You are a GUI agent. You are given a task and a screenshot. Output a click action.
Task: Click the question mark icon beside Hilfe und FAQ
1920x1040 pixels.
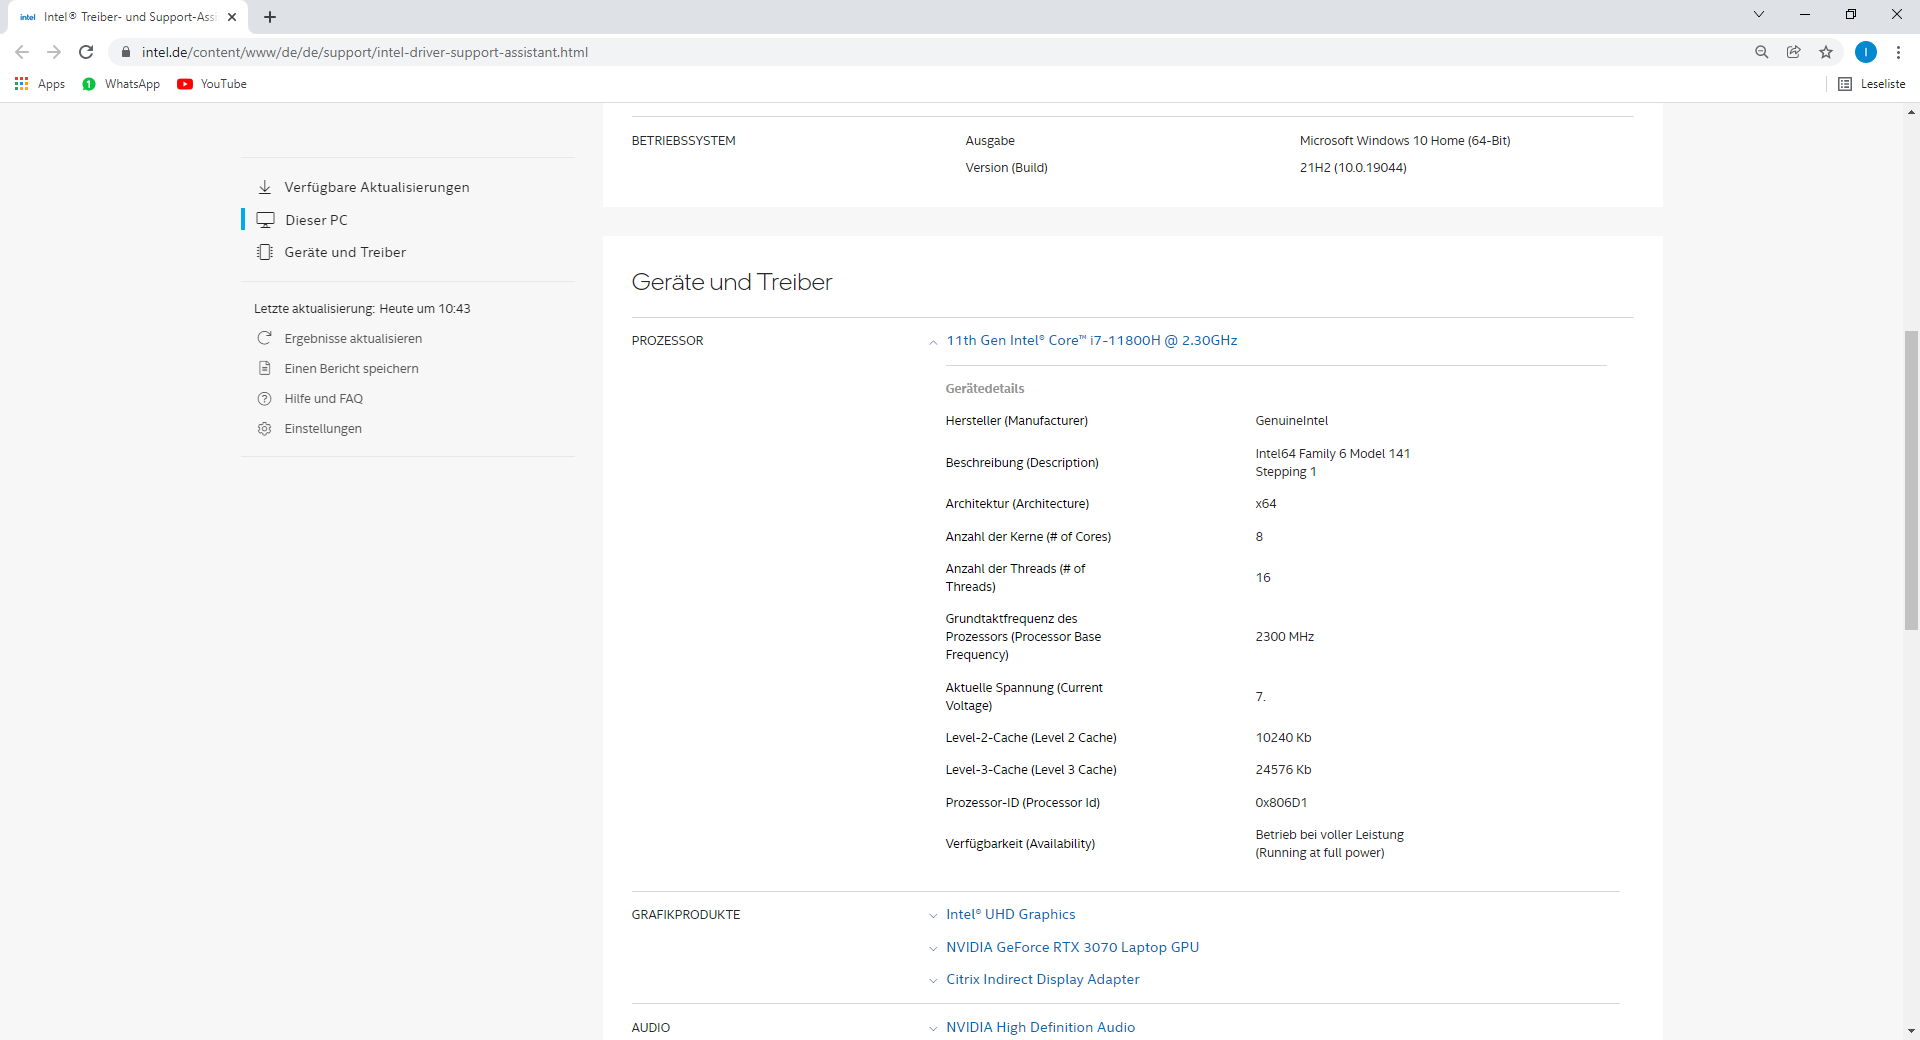(x=265, y=398)
